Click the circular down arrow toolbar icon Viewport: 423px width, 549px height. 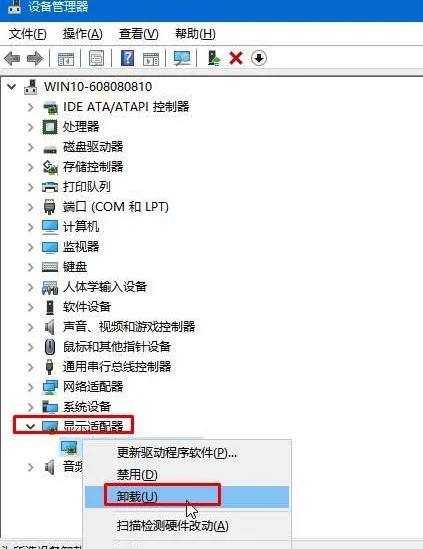pyautogui.click(x=259, y=58)
